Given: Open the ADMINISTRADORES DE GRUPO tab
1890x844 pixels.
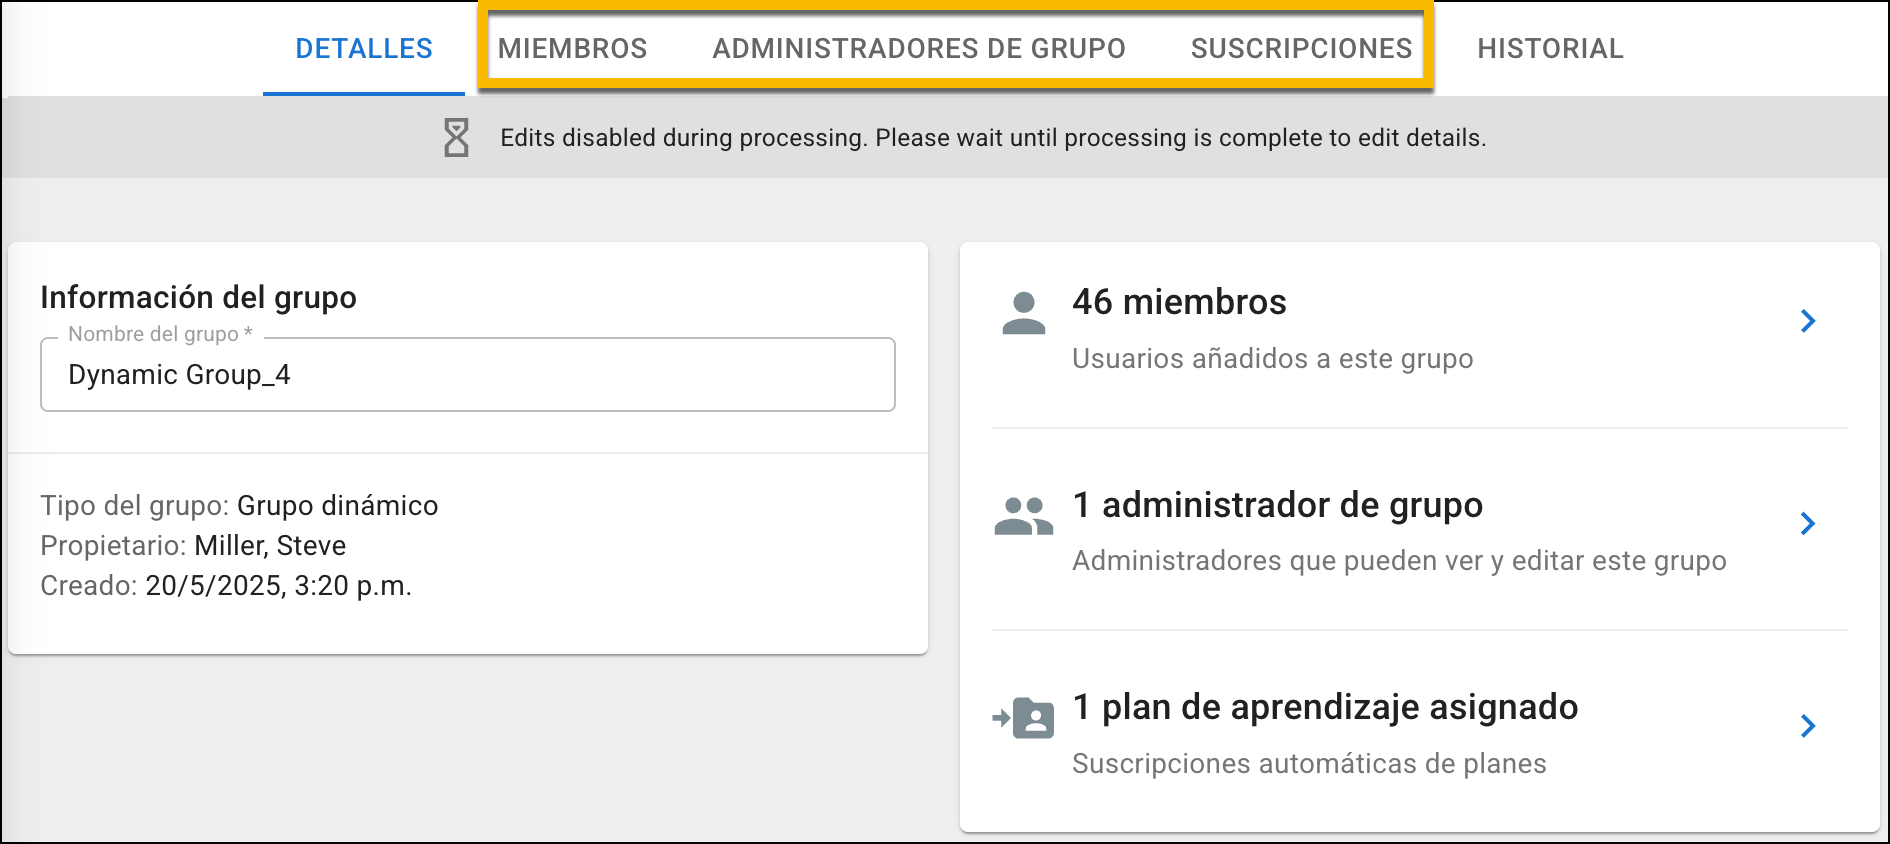Looking at the screenshot, I should (x=919, y=48).
